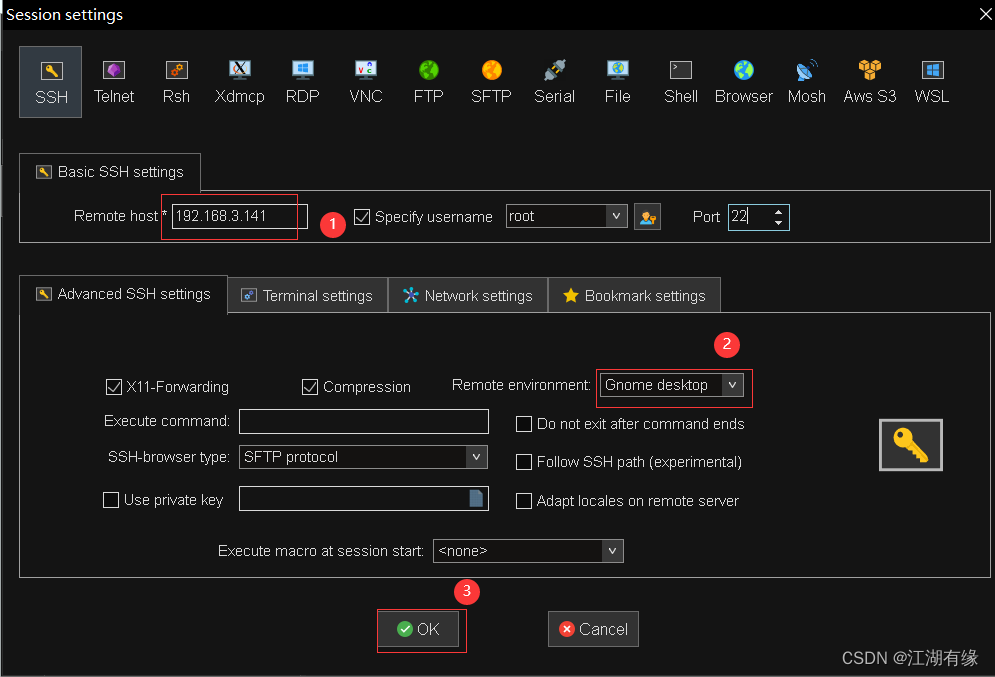The image size is (995, 677).
Task: Enable Adapt locales on remote server
Action: click(524, 501)
